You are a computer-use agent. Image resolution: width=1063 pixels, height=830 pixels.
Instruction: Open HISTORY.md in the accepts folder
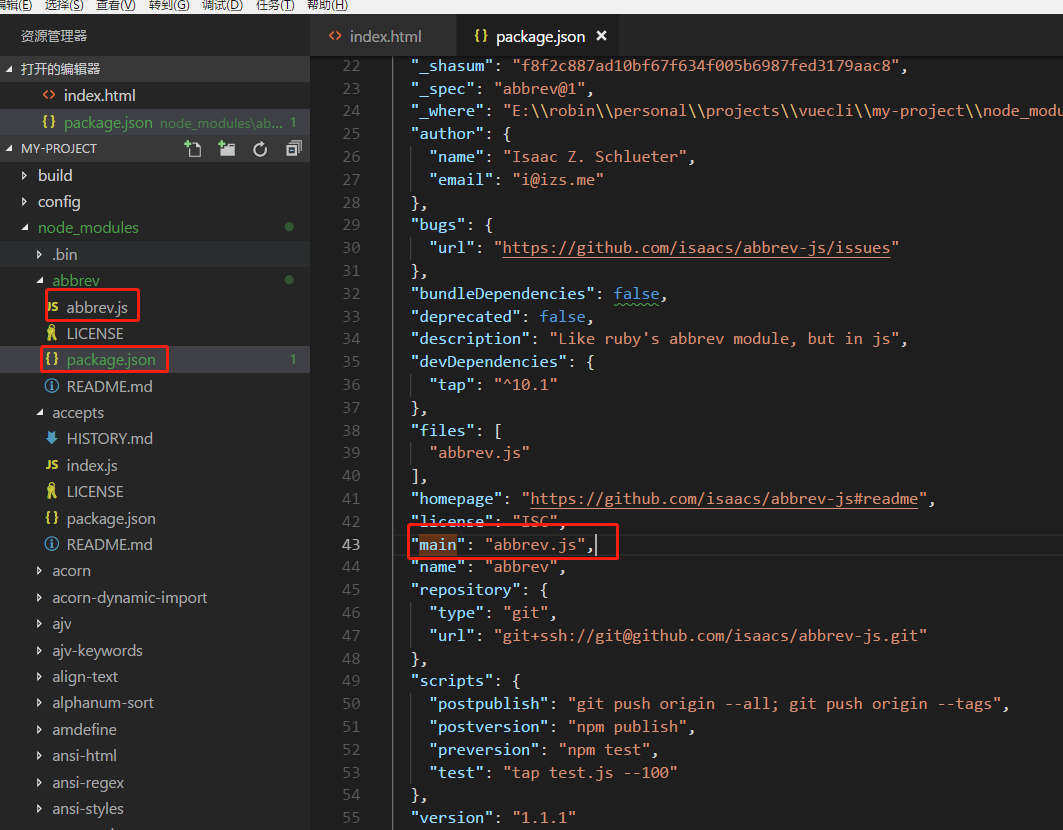click(110, 438)
